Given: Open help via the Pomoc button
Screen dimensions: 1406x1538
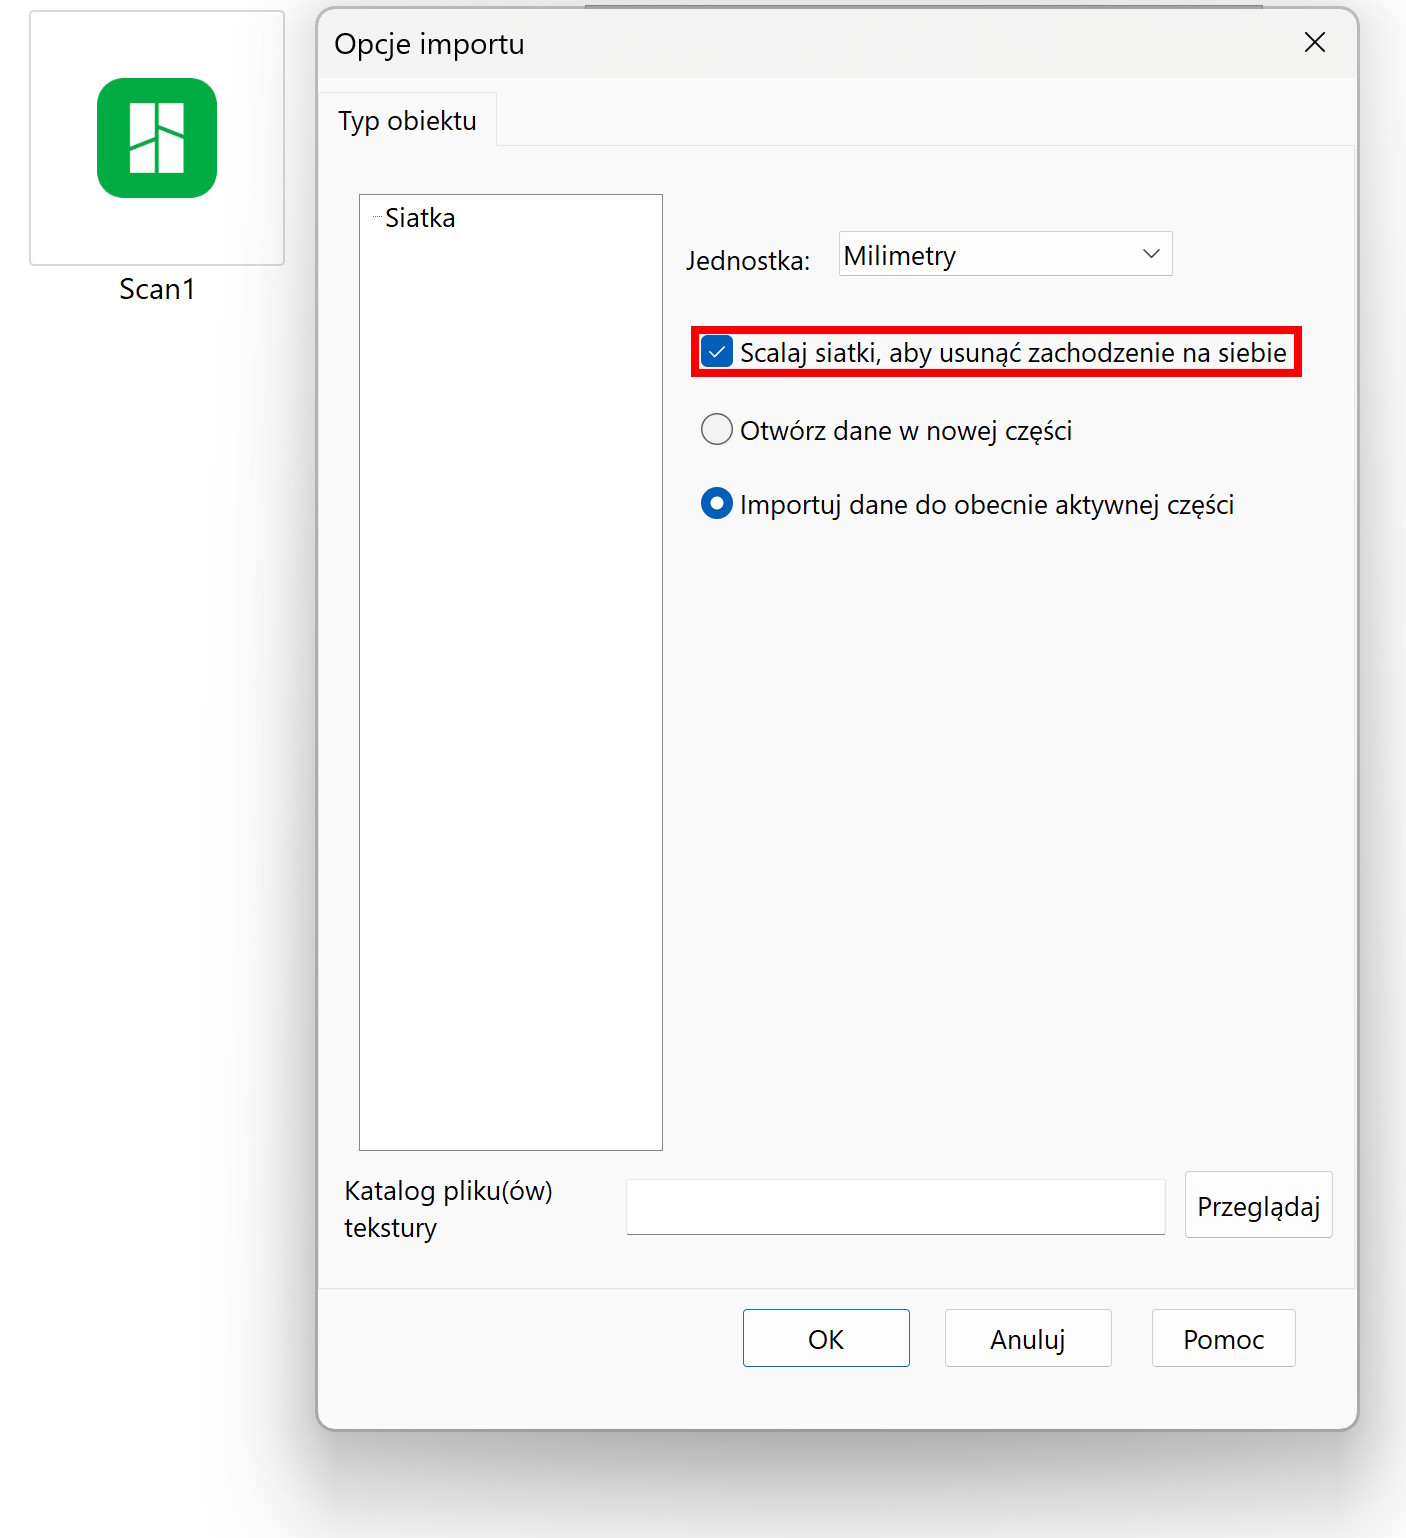Looking at the screenshot, I should pos(1223,1338).
